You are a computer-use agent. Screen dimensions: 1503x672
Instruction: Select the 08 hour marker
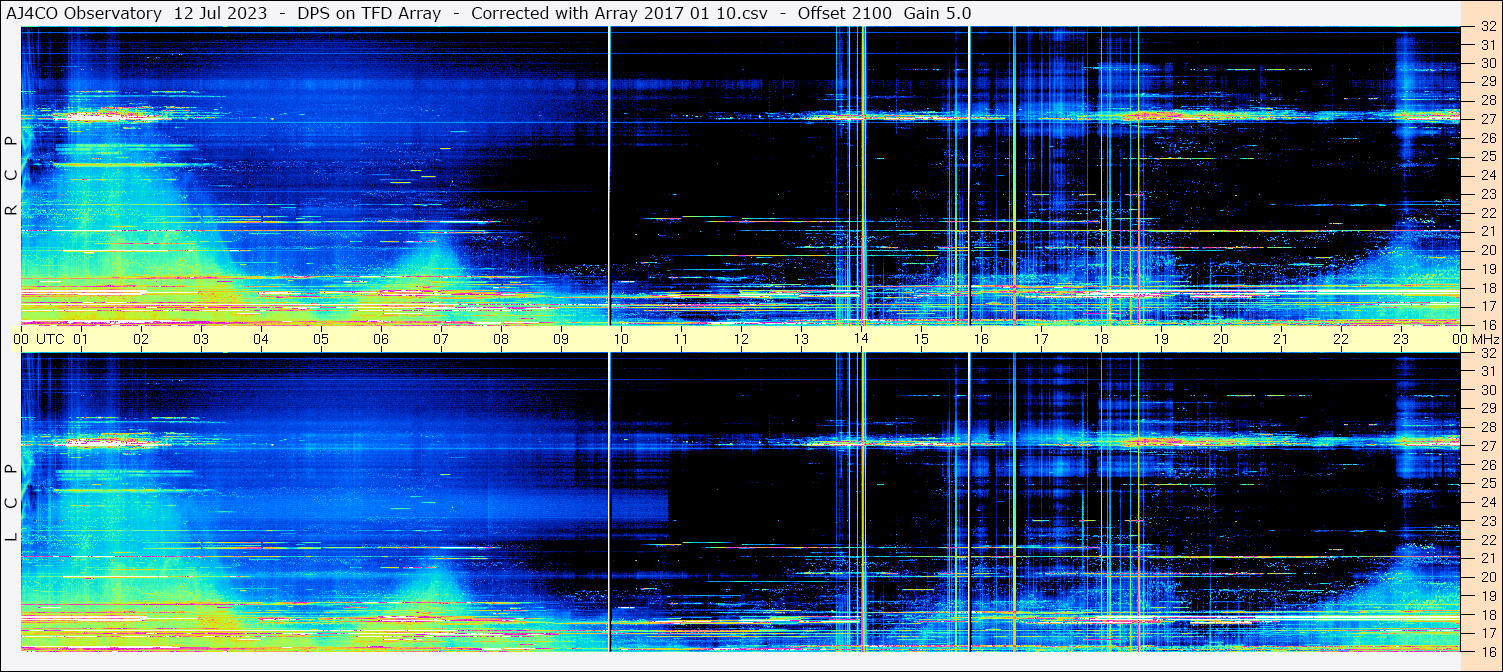pos(501,339)
